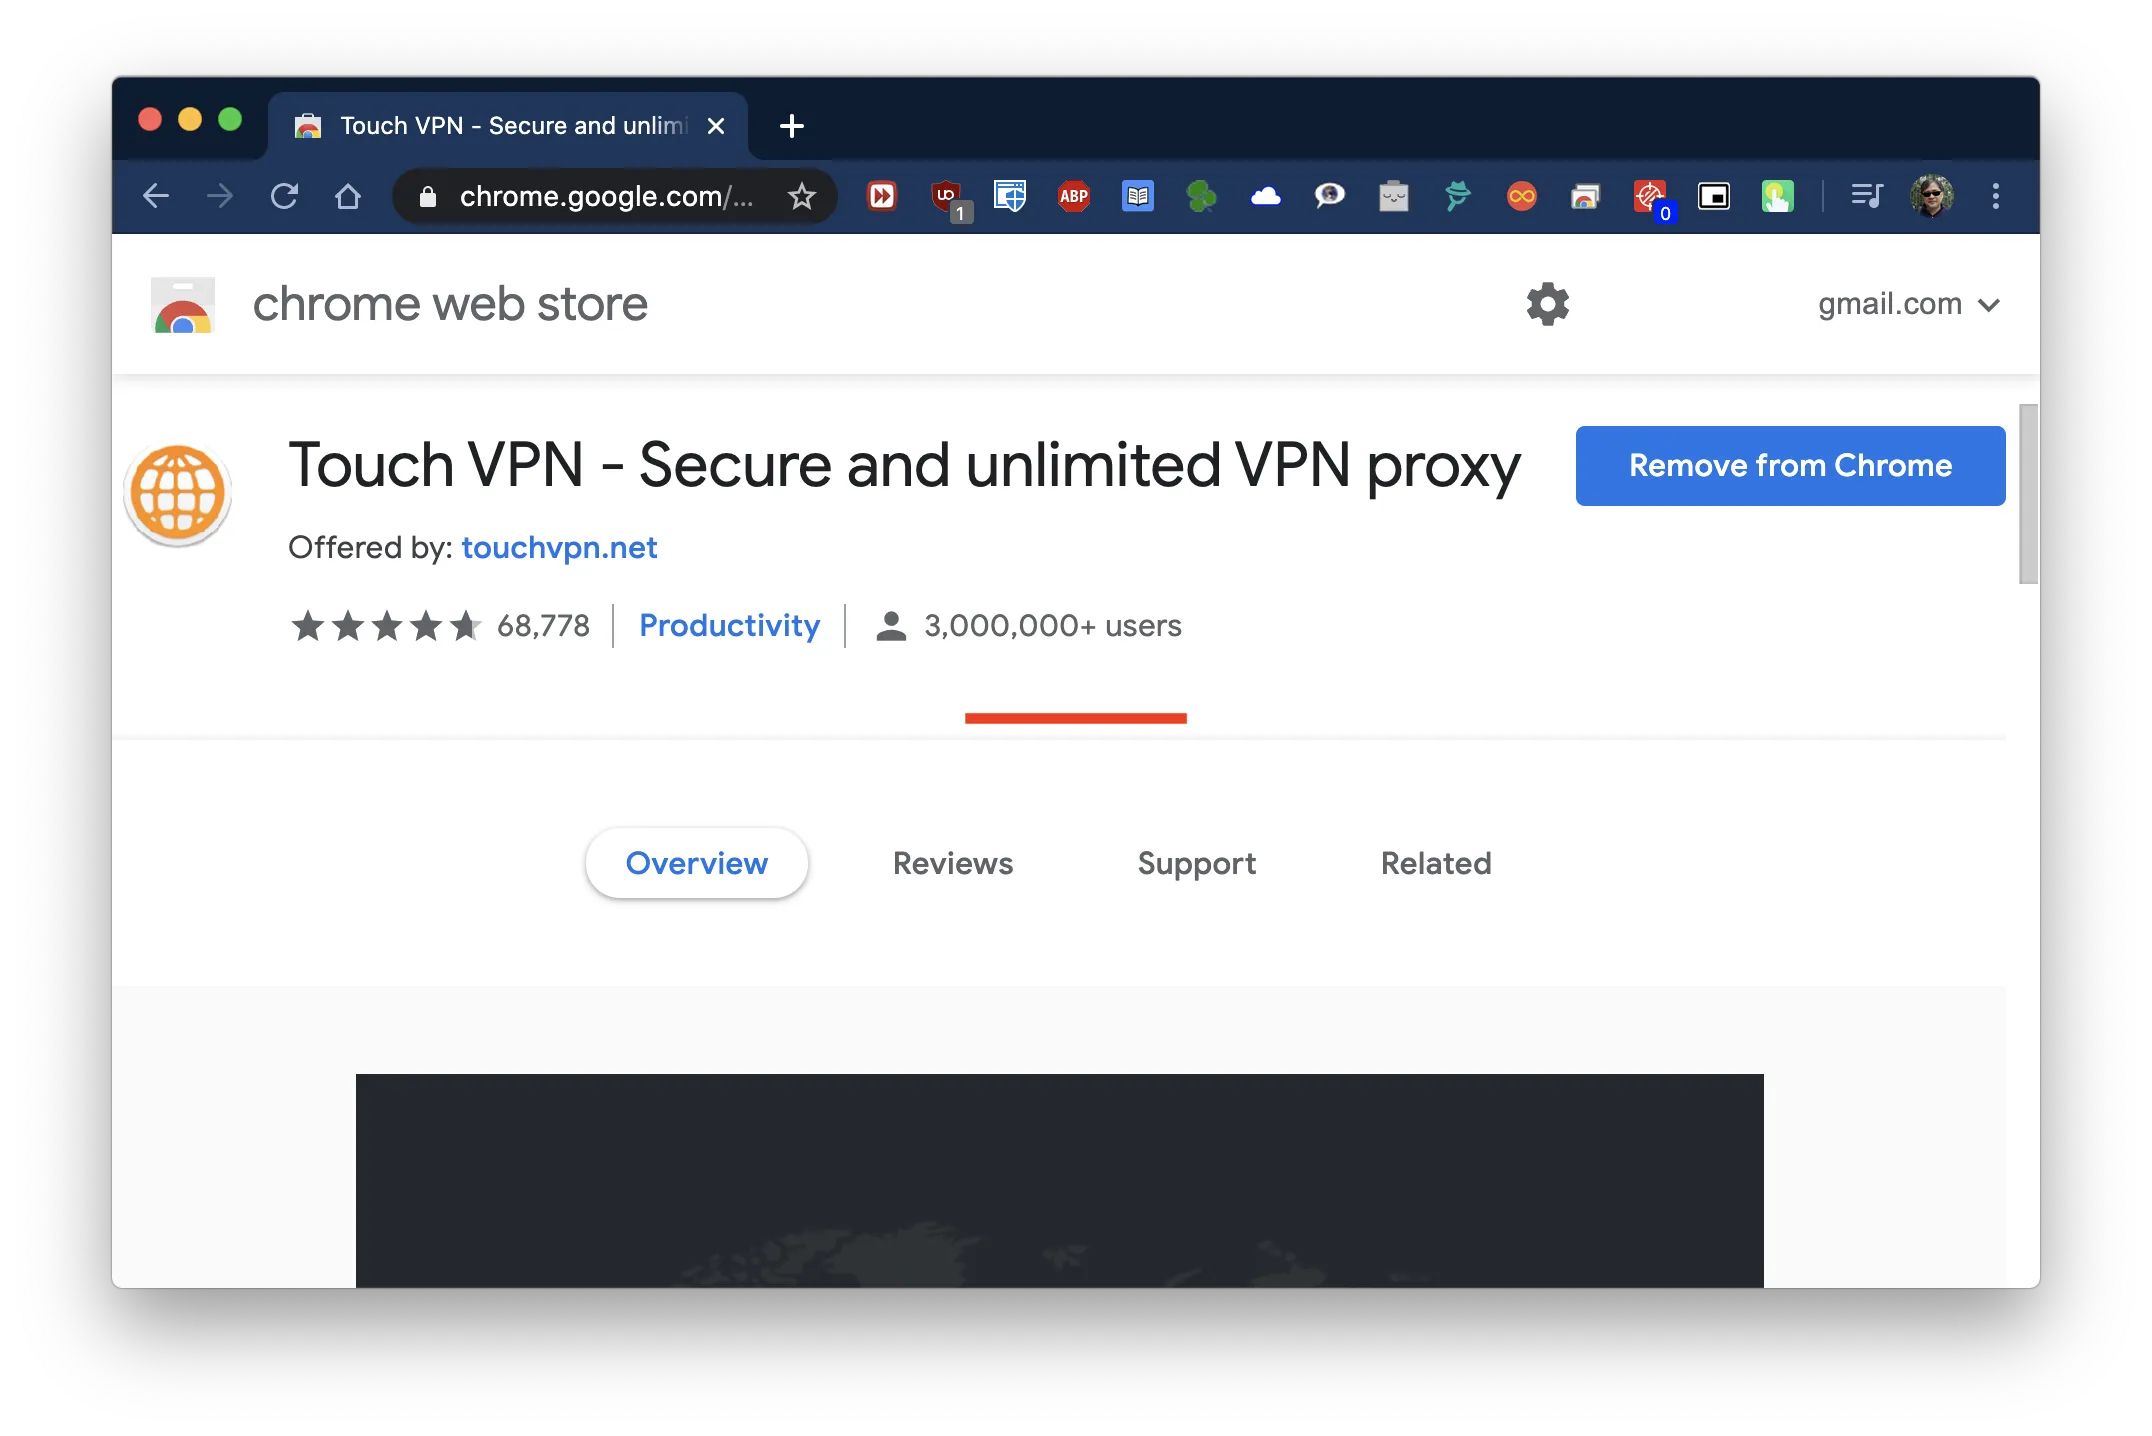Click Remove from Chrome button
Viewport: 2152px width, 1436px height.
1790,466
